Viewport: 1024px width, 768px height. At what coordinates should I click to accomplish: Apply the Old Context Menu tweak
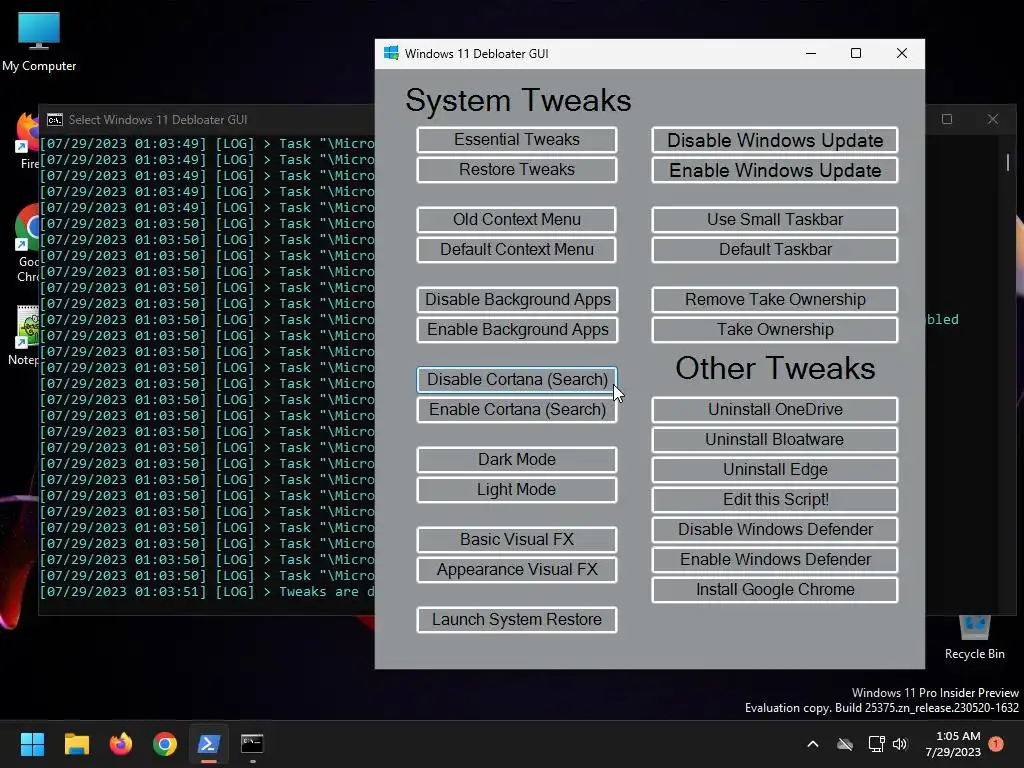coord(517,220)
